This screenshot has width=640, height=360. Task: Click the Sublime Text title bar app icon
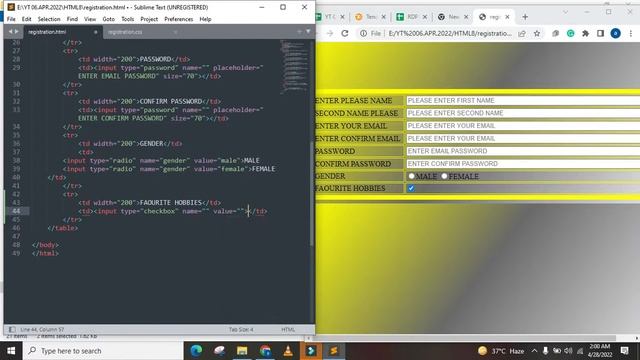click(x=11, y=7)
